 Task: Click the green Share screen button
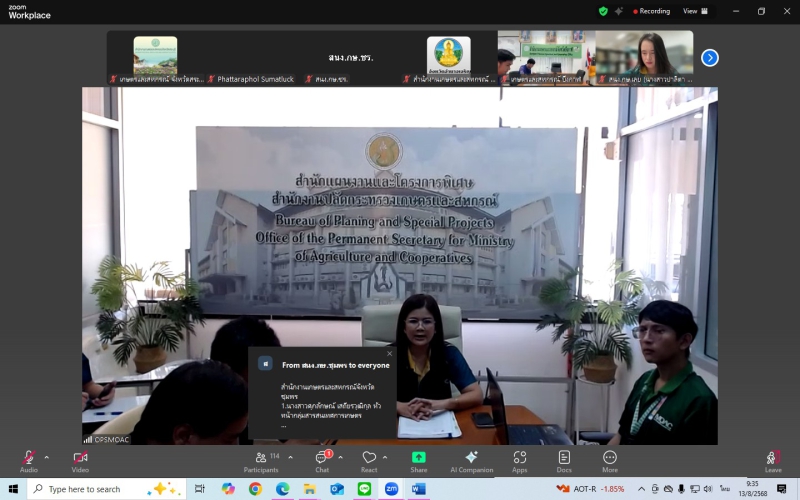click(x=418, y=461)
